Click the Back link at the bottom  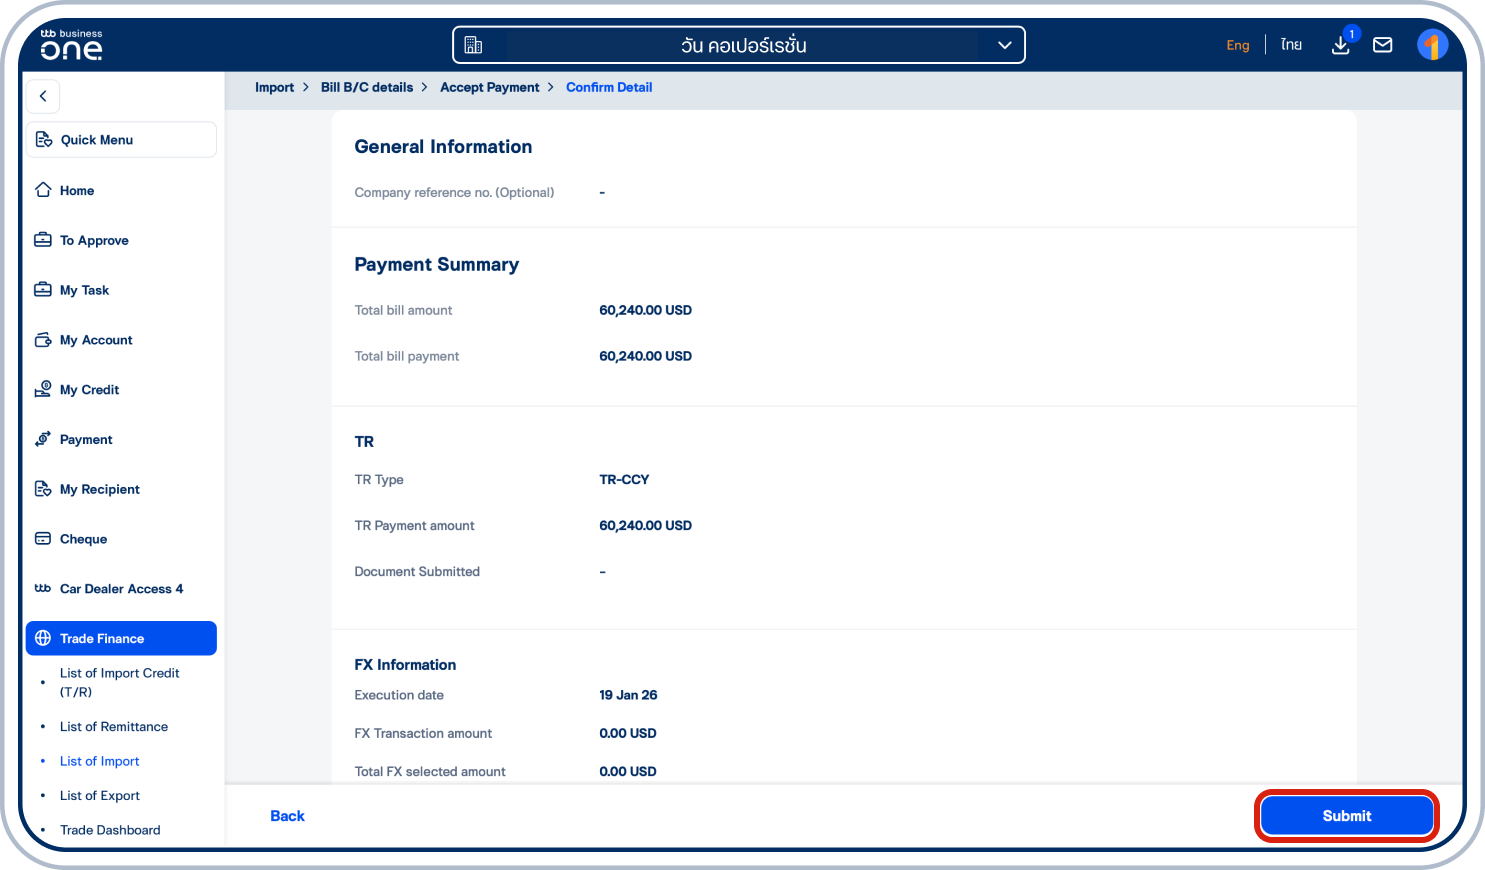coord(287,816)
